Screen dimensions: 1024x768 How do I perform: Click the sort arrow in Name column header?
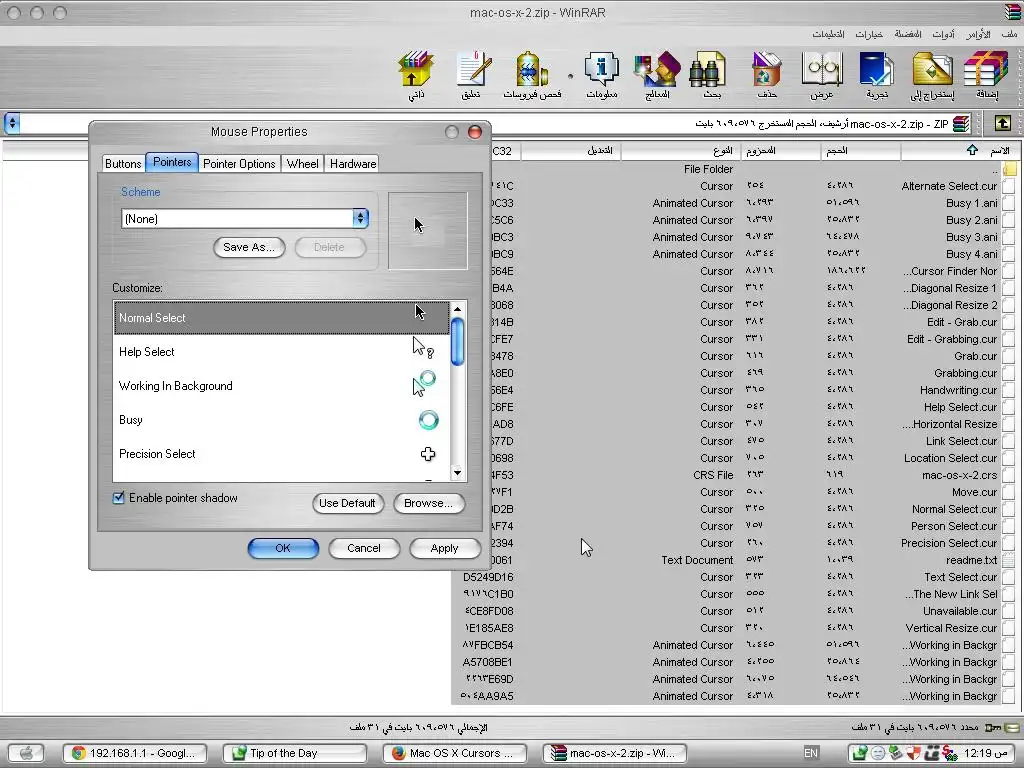[972, 150]
